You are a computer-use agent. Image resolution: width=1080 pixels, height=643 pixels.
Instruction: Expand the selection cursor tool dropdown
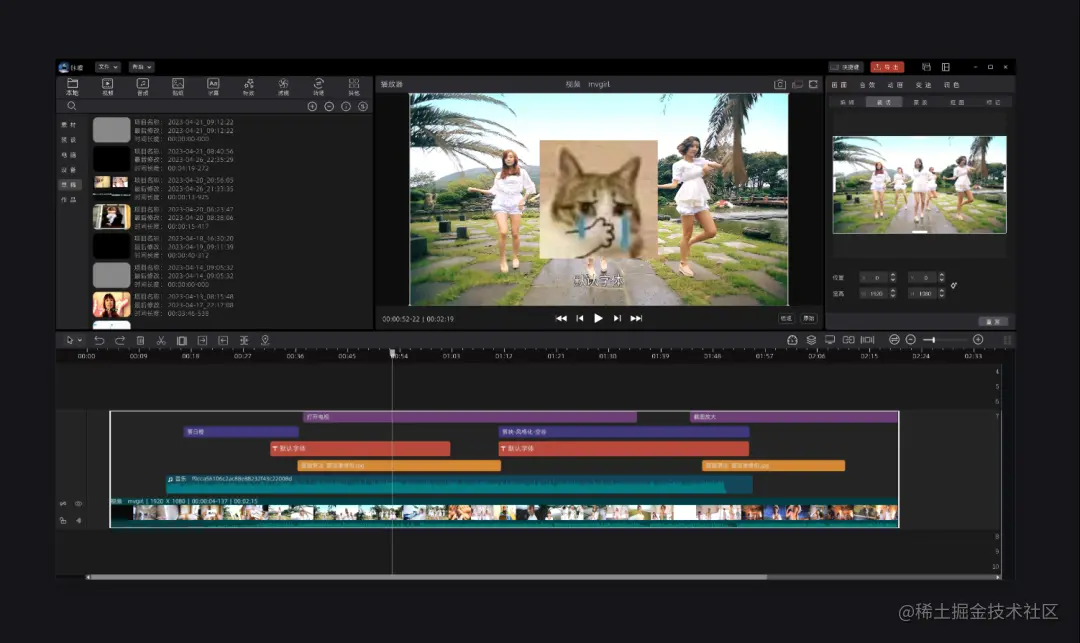[x=80, y=340]
